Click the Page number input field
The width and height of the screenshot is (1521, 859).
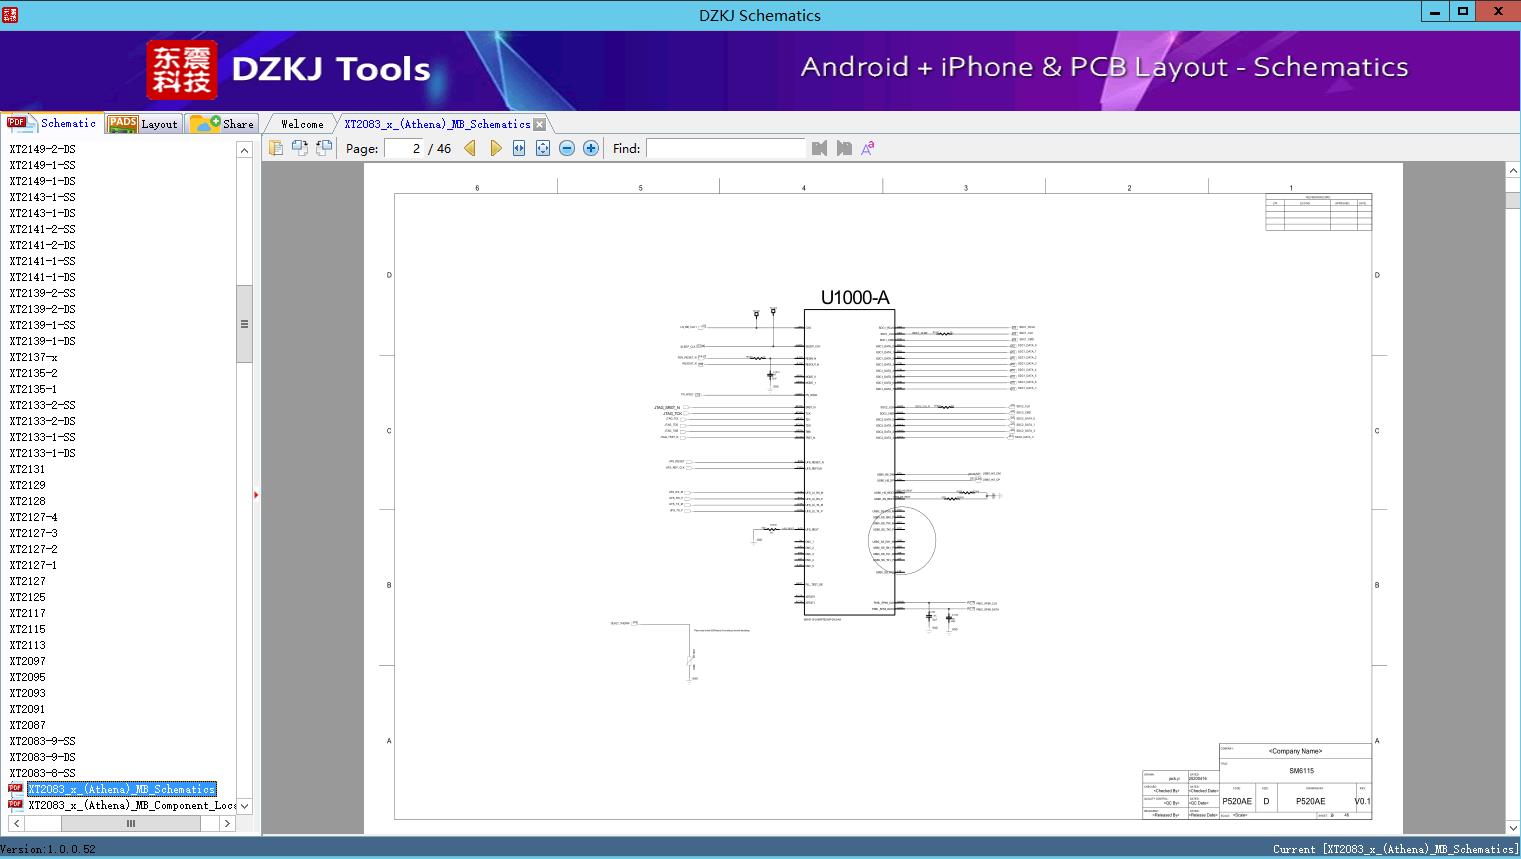[403, 148]
